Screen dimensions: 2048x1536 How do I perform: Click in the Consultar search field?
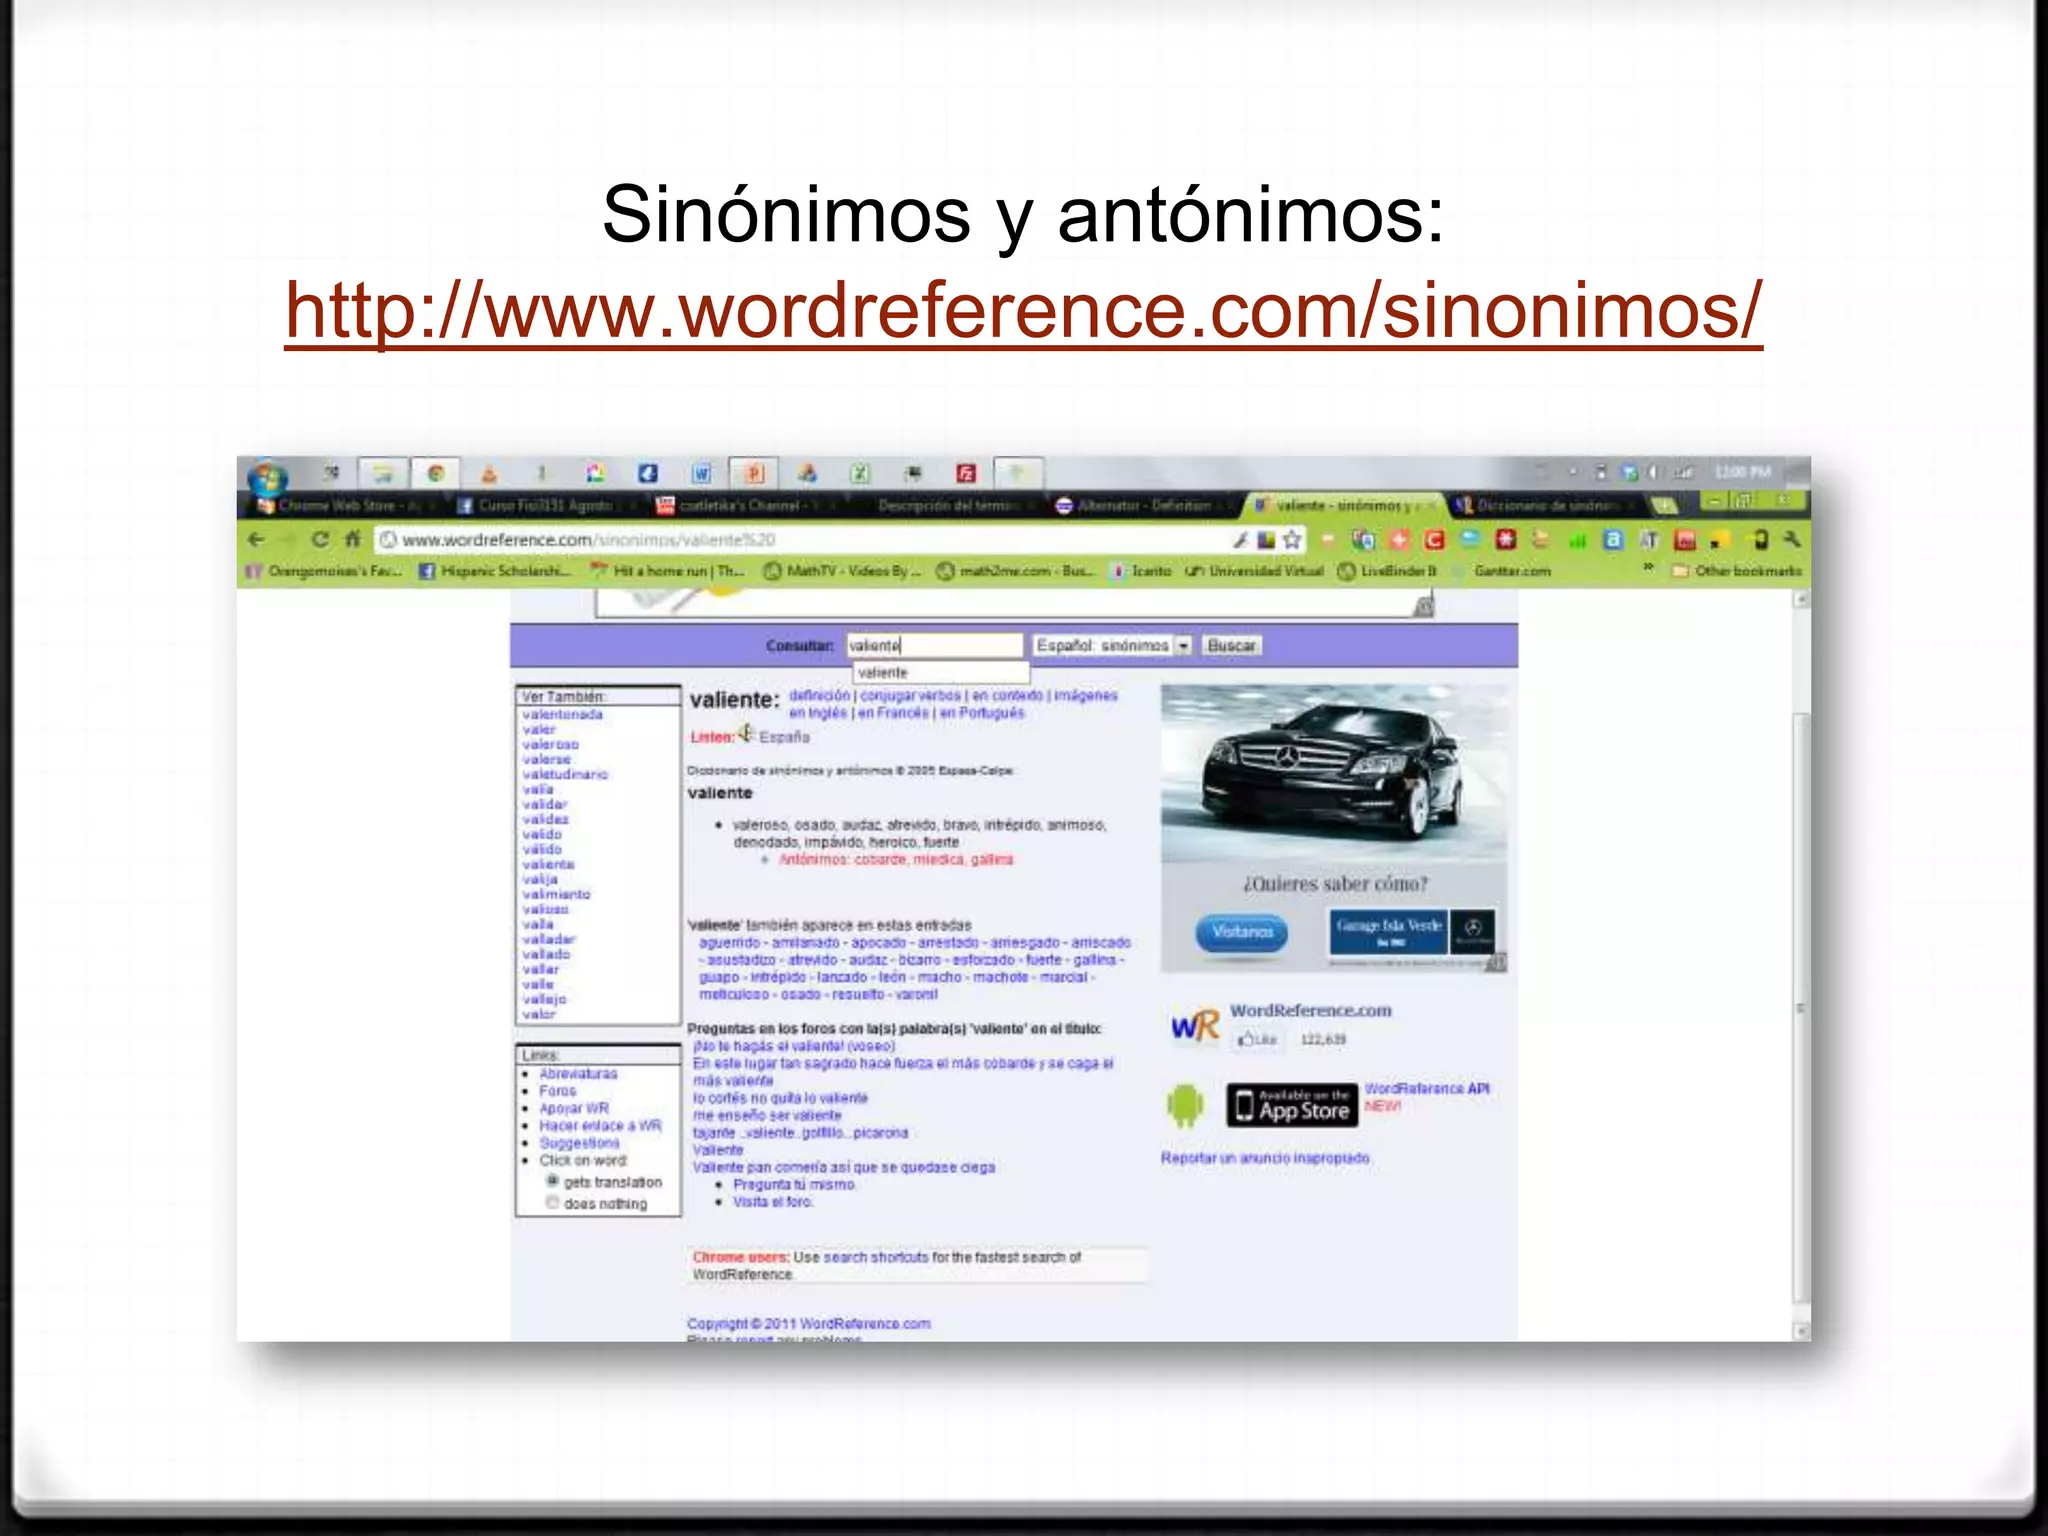coord(935,646)
